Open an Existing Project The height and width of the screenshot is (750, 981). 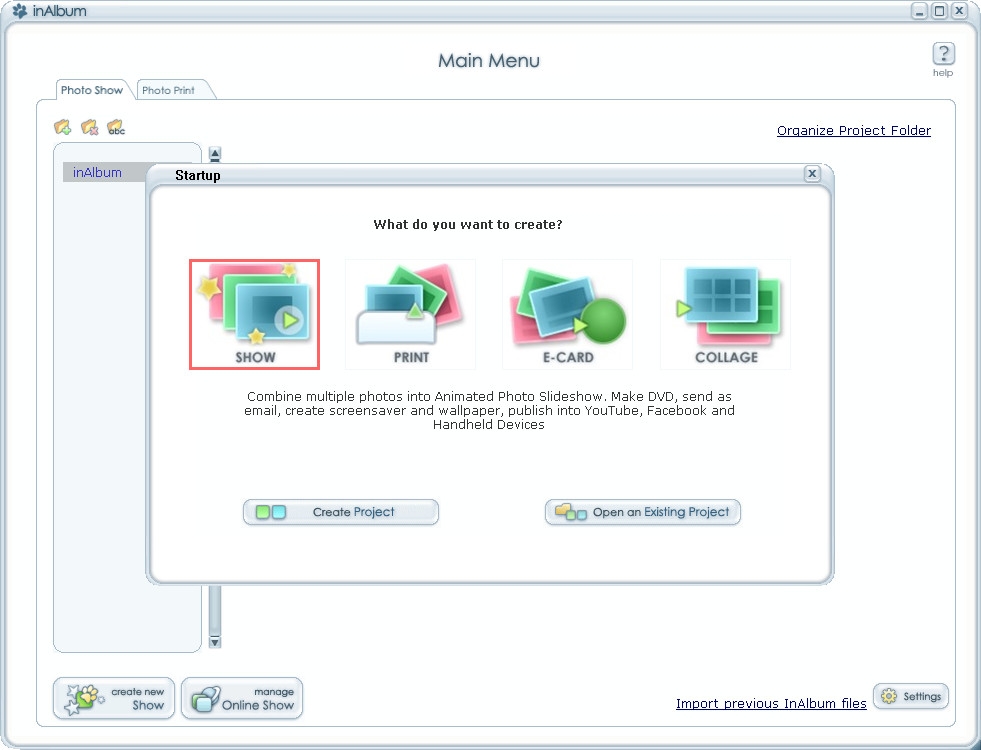coord(642,511)
